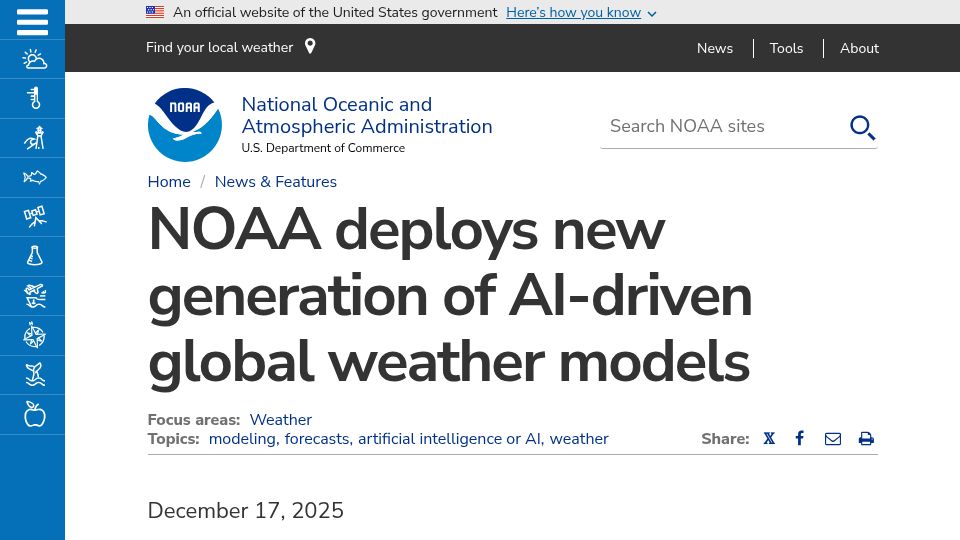This screenshot has height=540, width=960.
Task: Expand the 'Here's how you know' chevron
Action: 652,14
